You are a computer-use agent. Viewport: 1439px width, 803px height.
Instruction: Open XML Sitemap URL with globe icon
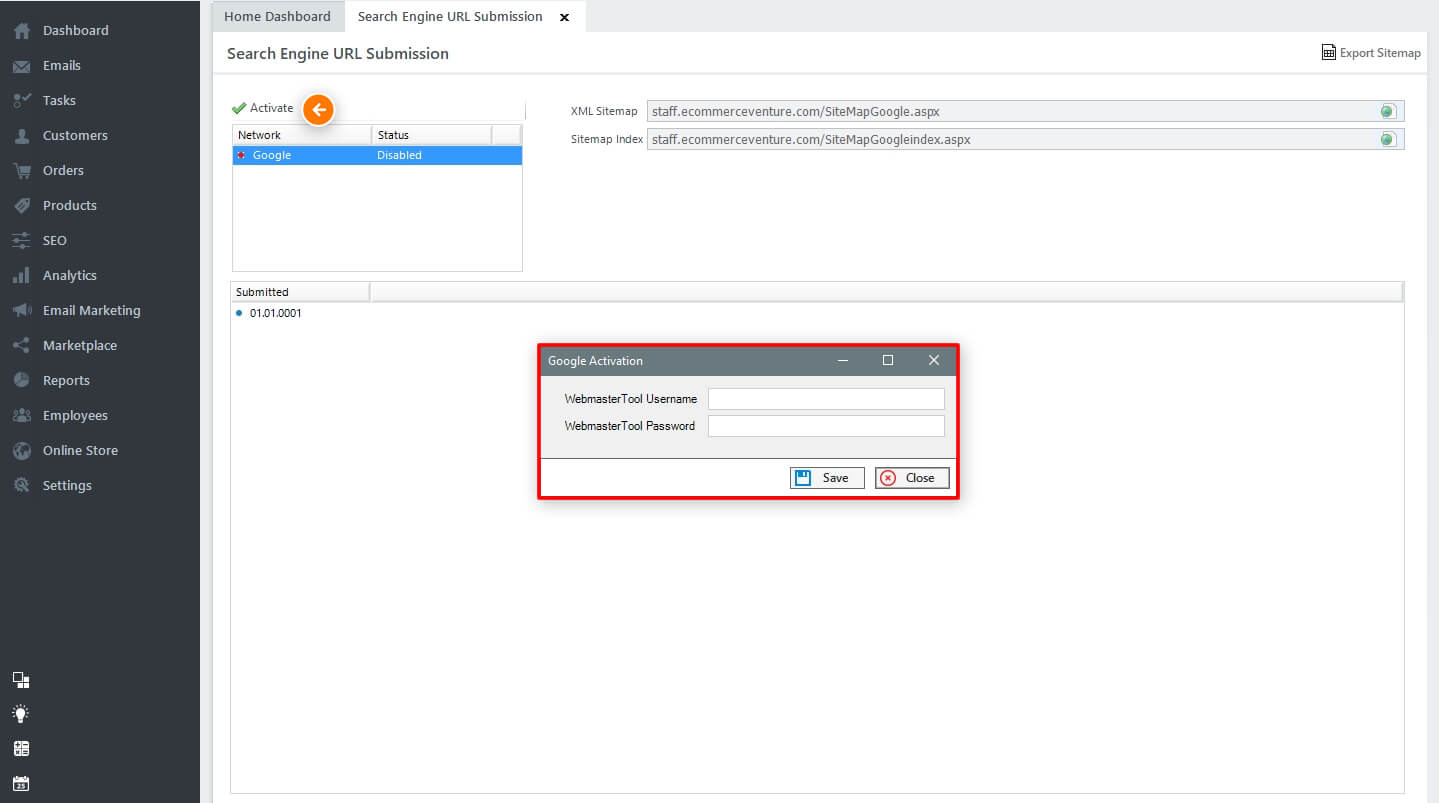1388,111
